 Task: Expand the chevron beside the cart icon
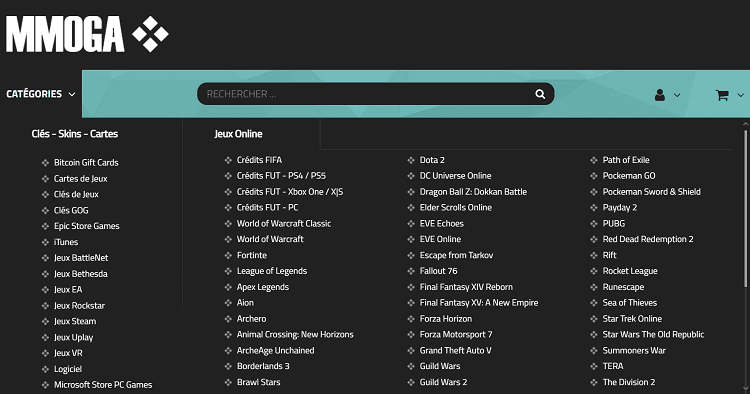740,95
